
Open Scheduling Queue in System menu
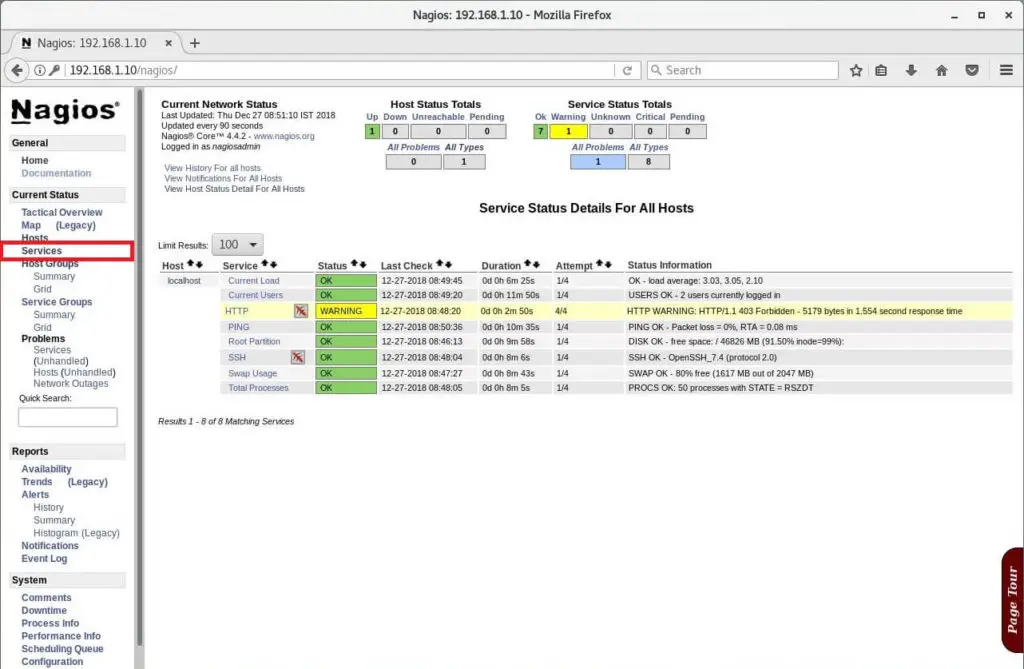click(62, 649)
